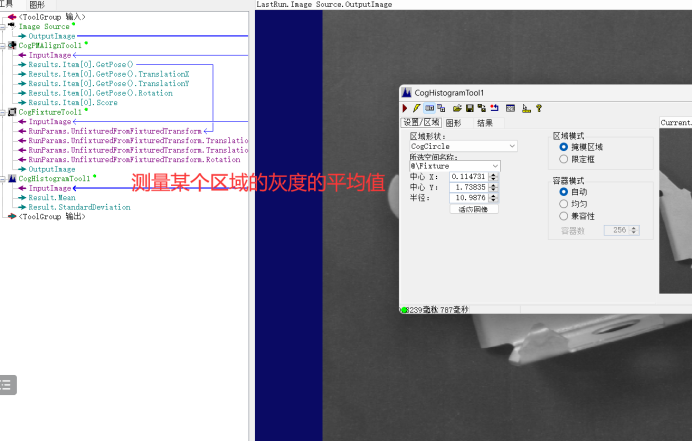Click the yellow lightning electric mode icon

(416, 108)
